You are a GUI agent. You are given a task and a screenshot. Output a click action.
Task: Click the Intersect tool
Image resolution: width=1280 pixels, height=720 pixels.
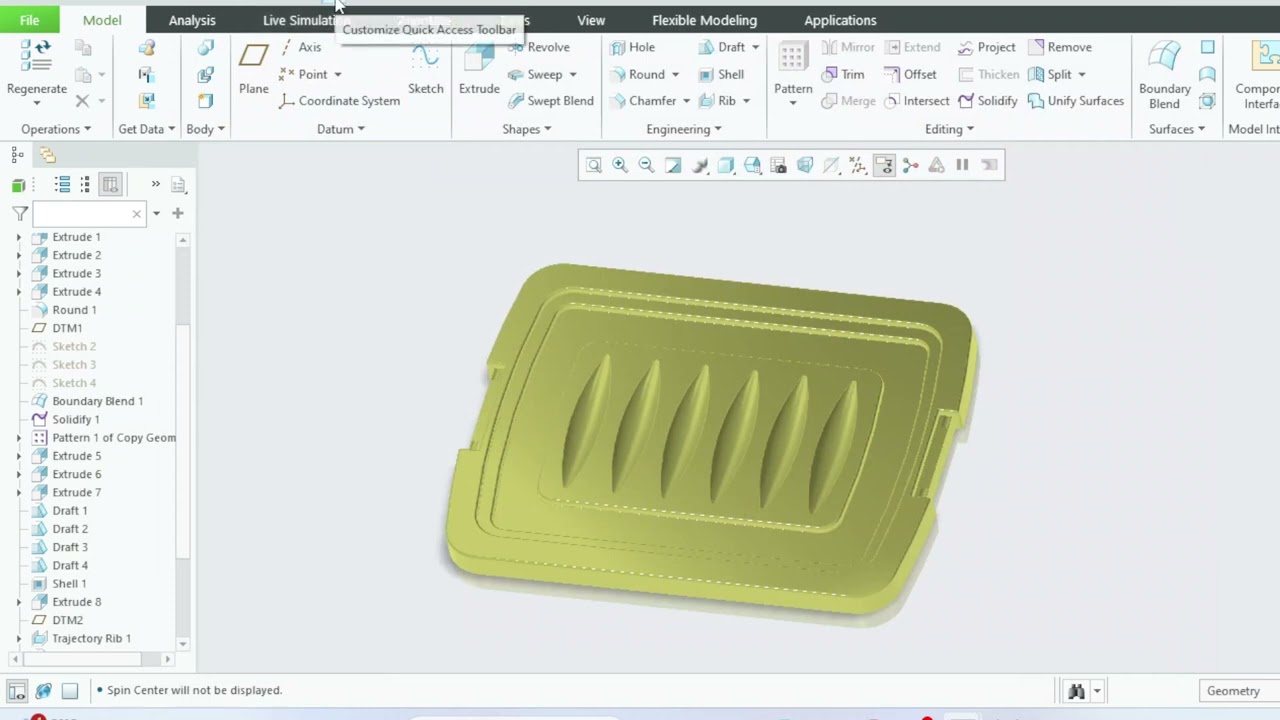click(916, 101)
